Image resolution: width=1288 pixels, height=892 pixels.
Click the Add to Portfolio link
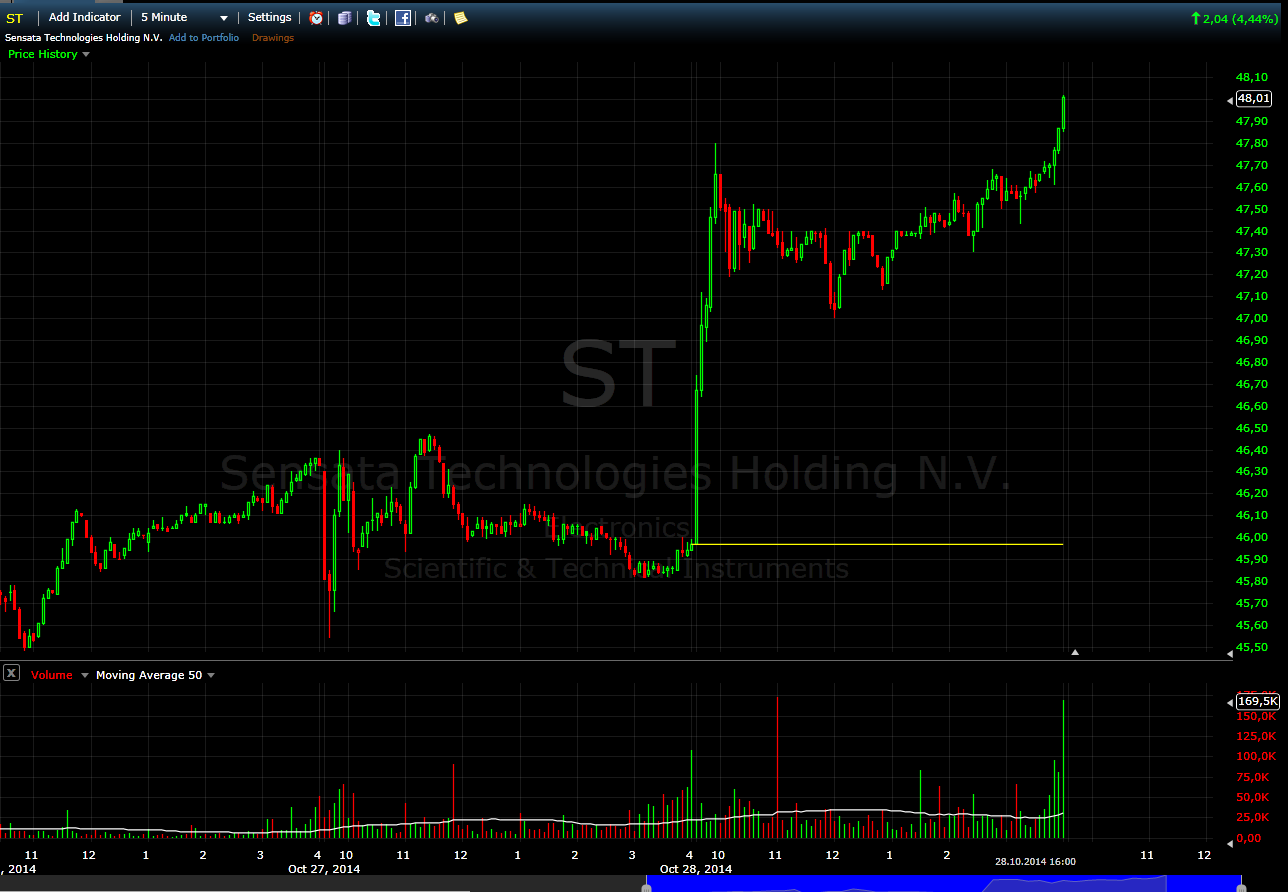[x=204, y=38]
